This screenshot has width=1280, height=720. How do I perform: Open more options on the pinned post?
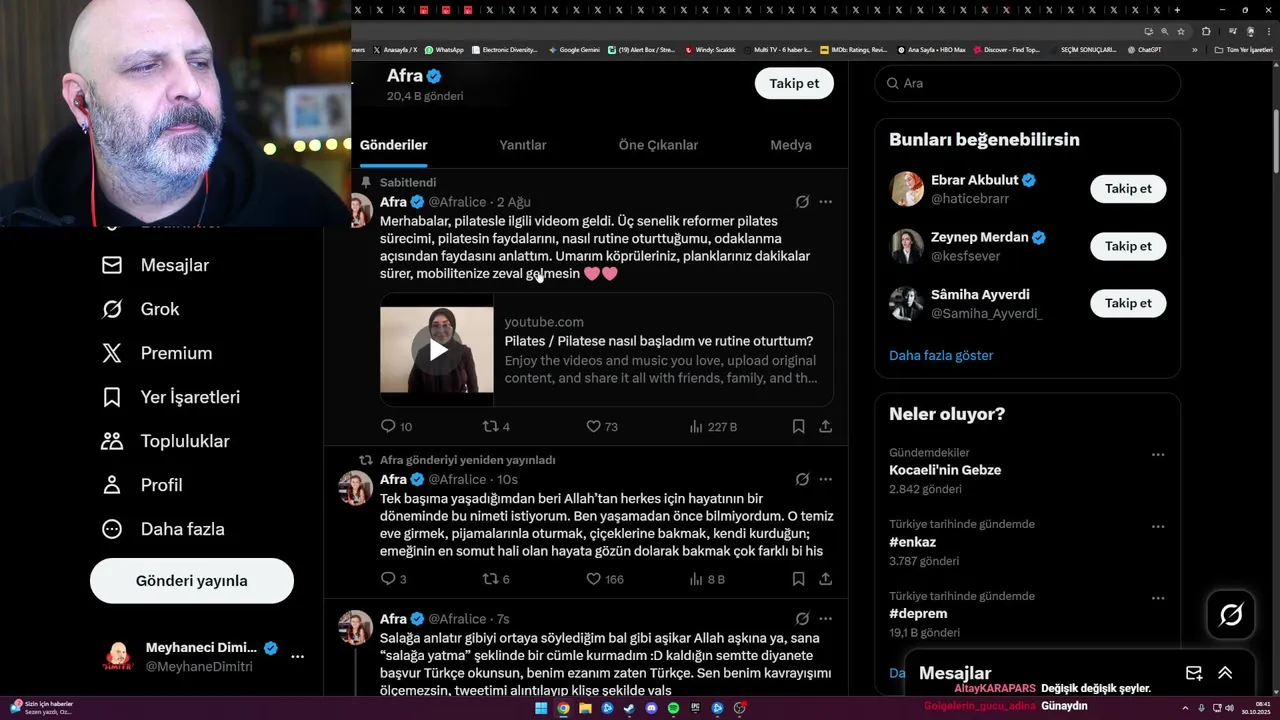[x=825, y=202]
